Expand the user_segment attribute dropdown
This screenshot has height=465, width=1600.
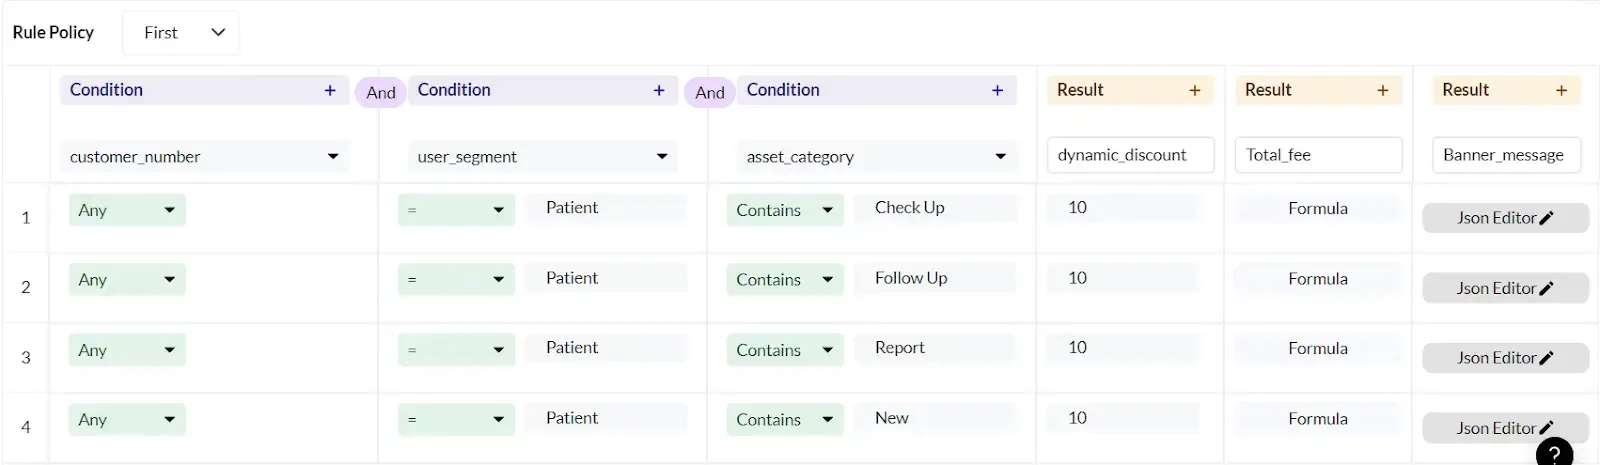542,156
